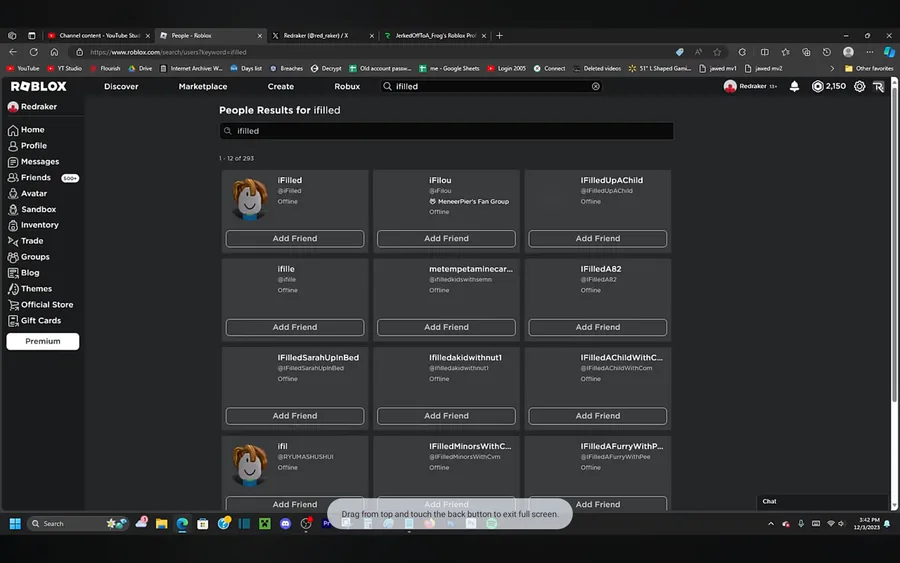Viewport: 900px width, 563px height.
Task: Open the Blog sidebar item
Action: (x=24, y=273)
